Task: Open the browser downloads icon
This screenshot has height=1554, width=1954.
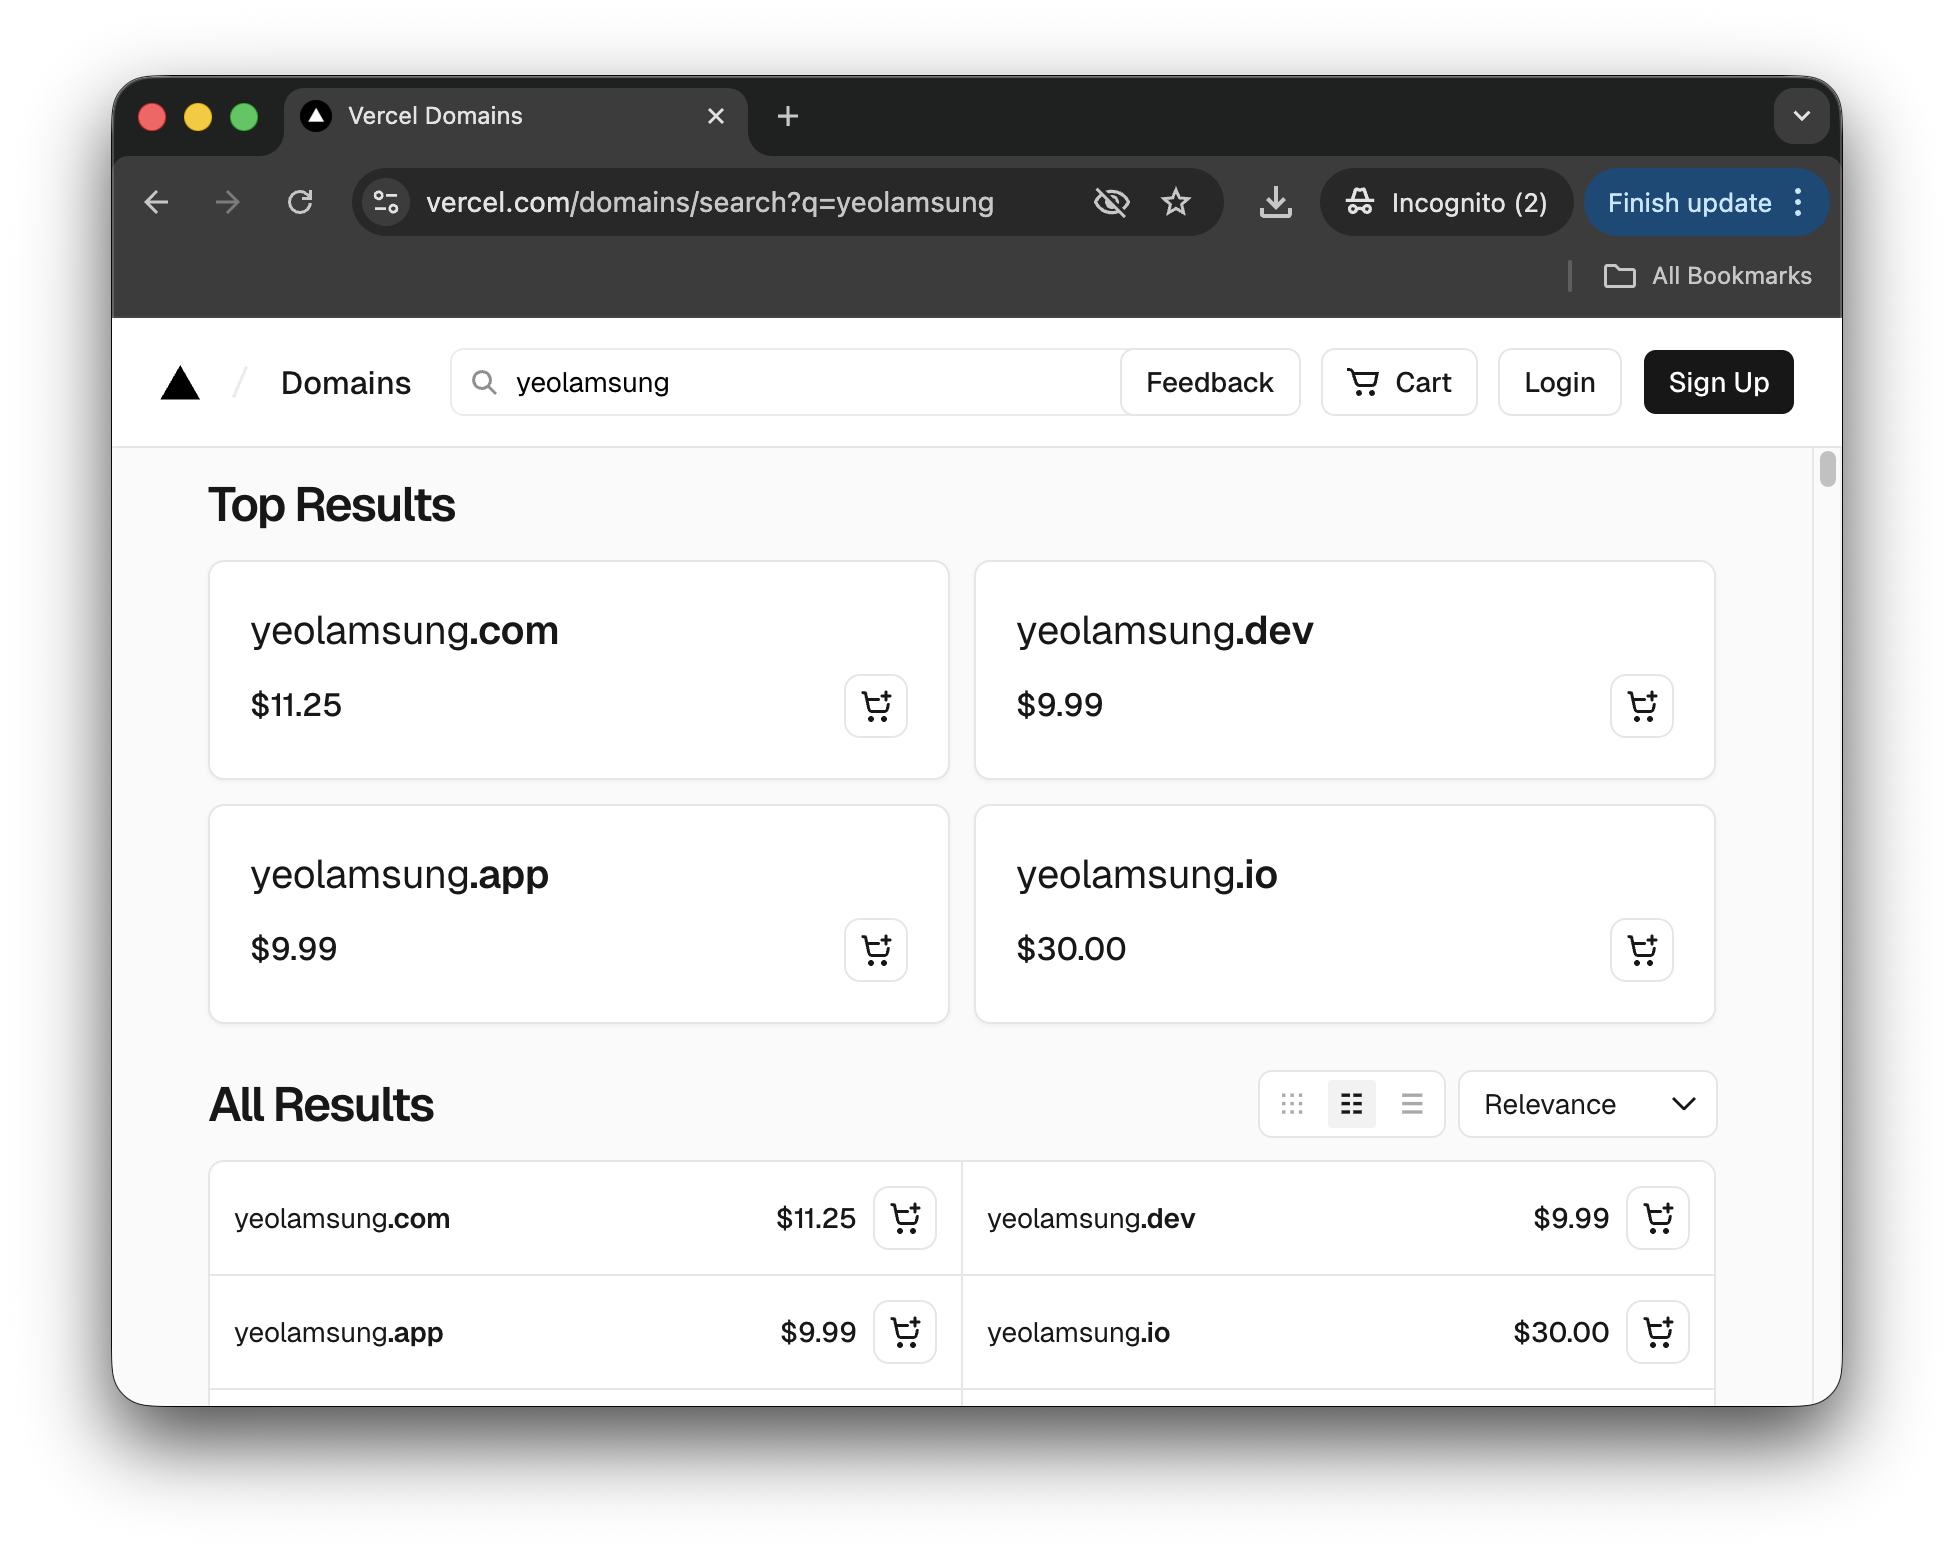Action: tap(1275, 203)
